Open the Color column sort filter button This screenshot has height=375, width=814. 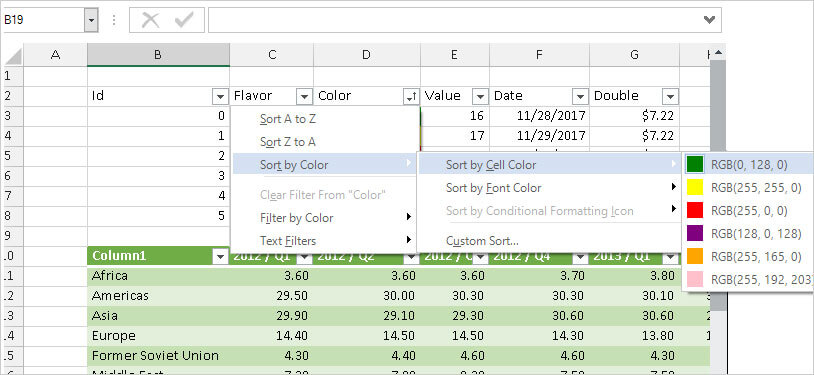tap(411, 96)
